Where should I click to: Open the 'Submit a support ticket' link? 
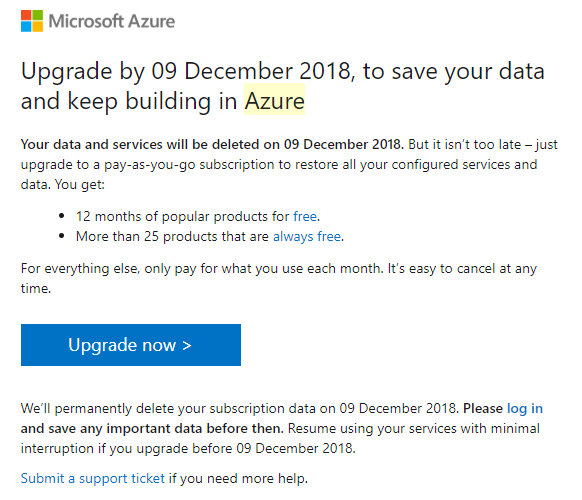[x=92, y=478]
